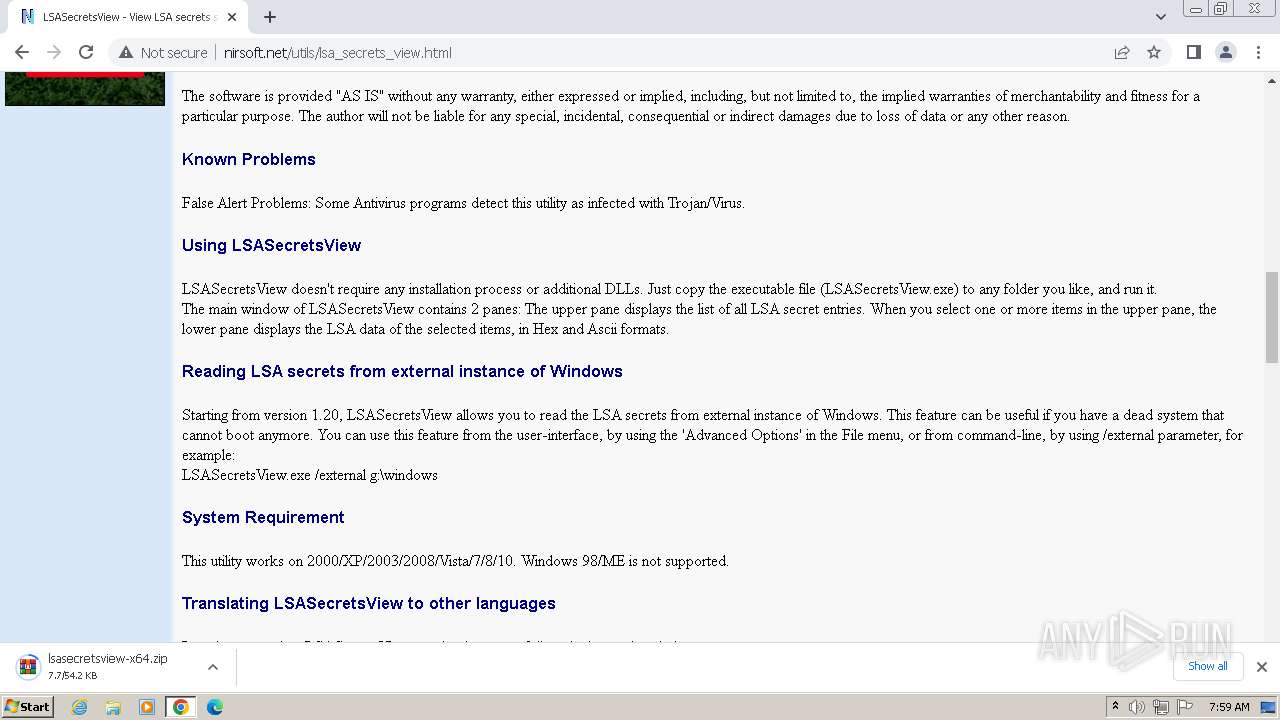
Task: Click the sidebar advertisement image
Action: click(x=85, y=89)
